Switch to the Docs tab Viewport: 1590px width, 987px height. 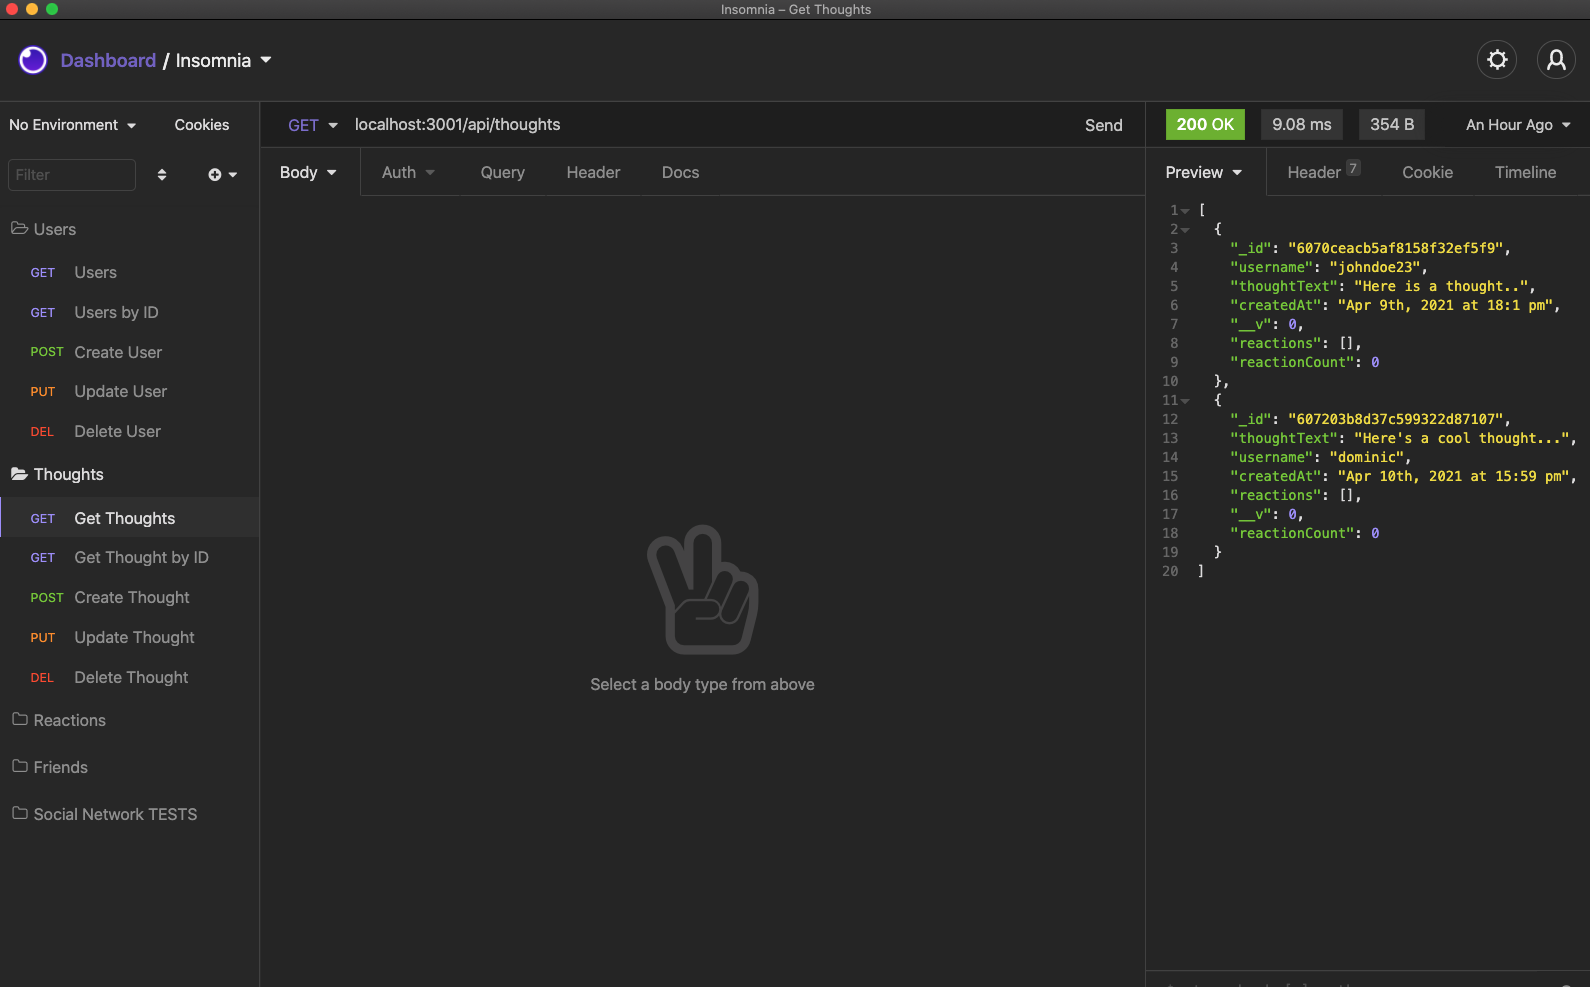click(680, 172)
